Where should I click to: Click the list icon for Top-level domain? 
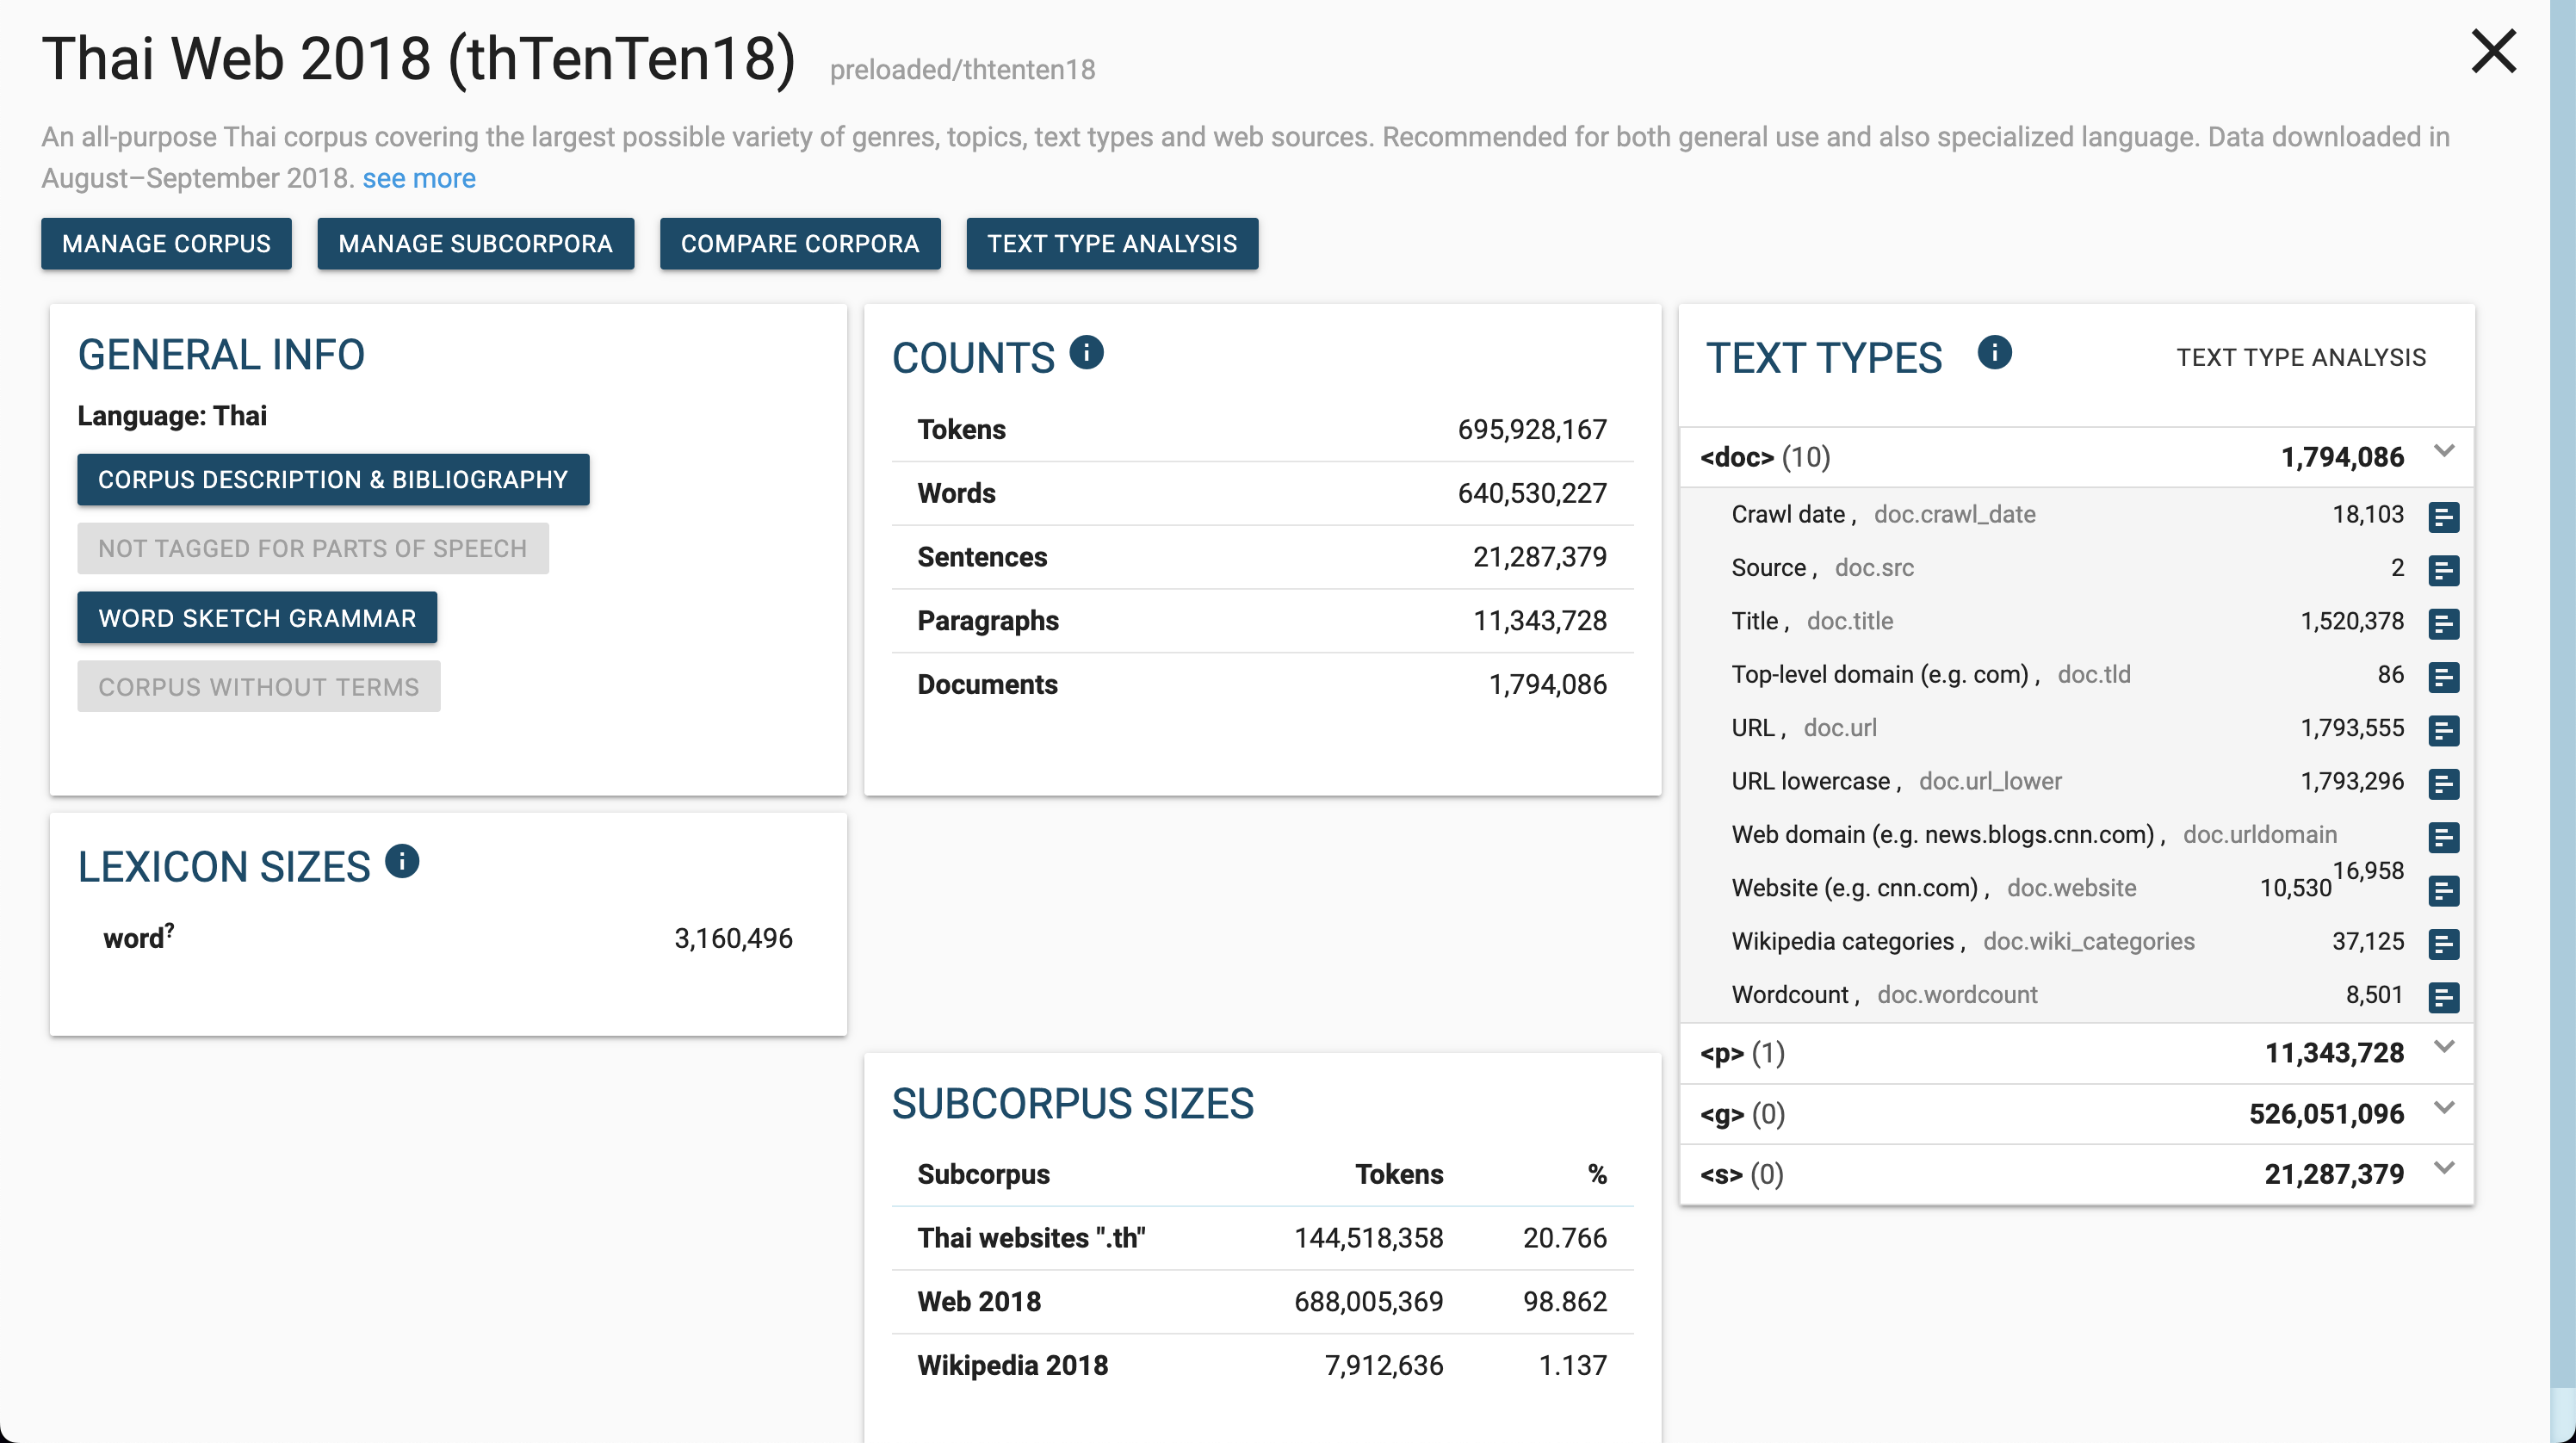(2443, 677)
